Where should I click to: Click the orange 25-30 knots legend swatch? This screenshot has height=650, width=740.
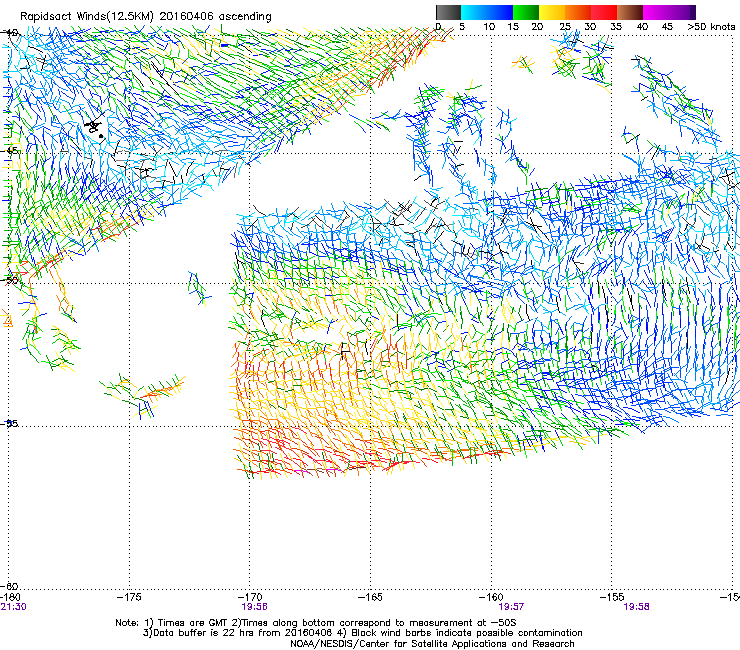click(x=578, y=12)
